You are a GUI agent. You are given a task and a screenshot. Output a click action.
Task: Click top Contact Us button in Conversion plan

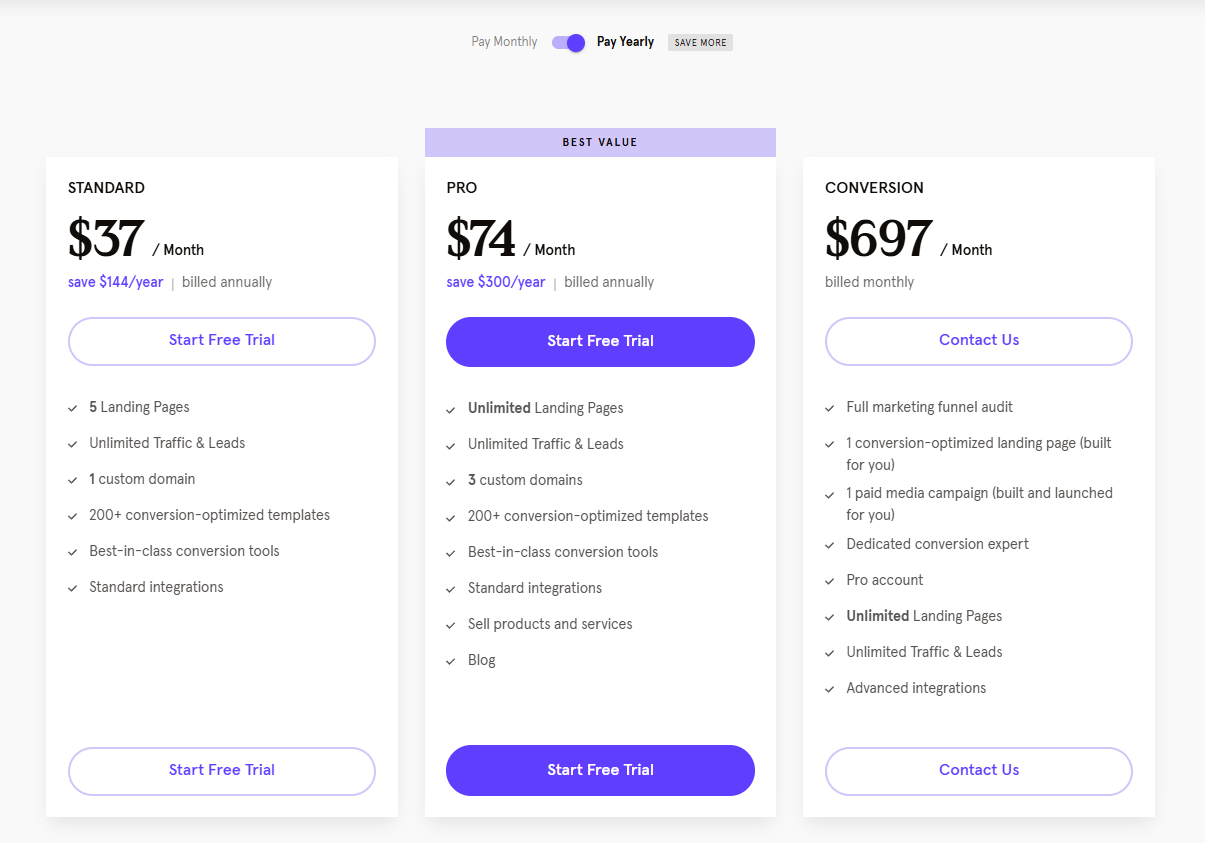pyautogui.click(x=979, y=341)
